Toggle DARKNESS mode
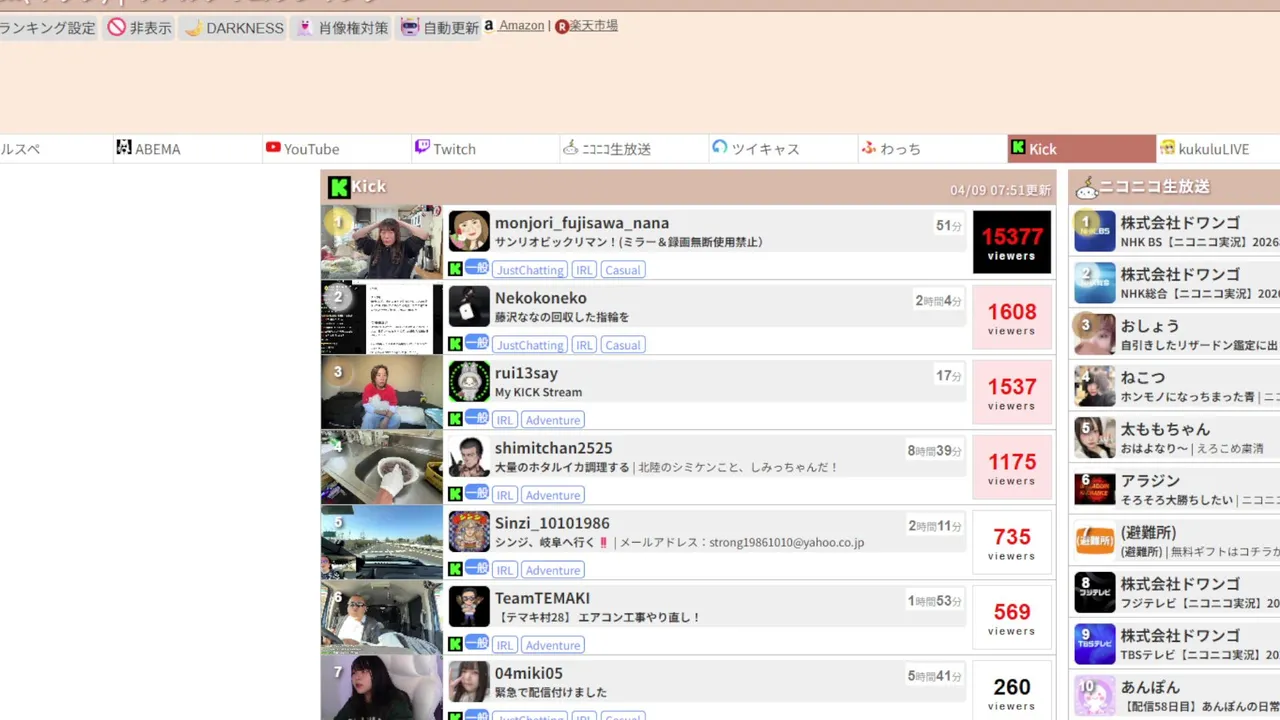 point(233,28)
